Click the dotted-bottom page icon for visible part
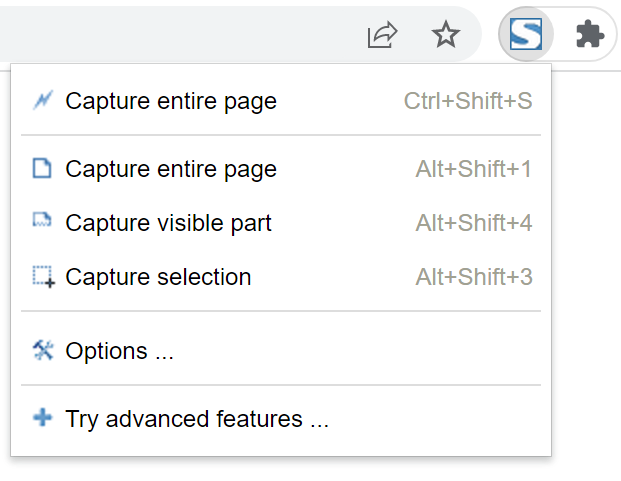Image resolution: width=621 pixels, height=481 pixels. 42,222
